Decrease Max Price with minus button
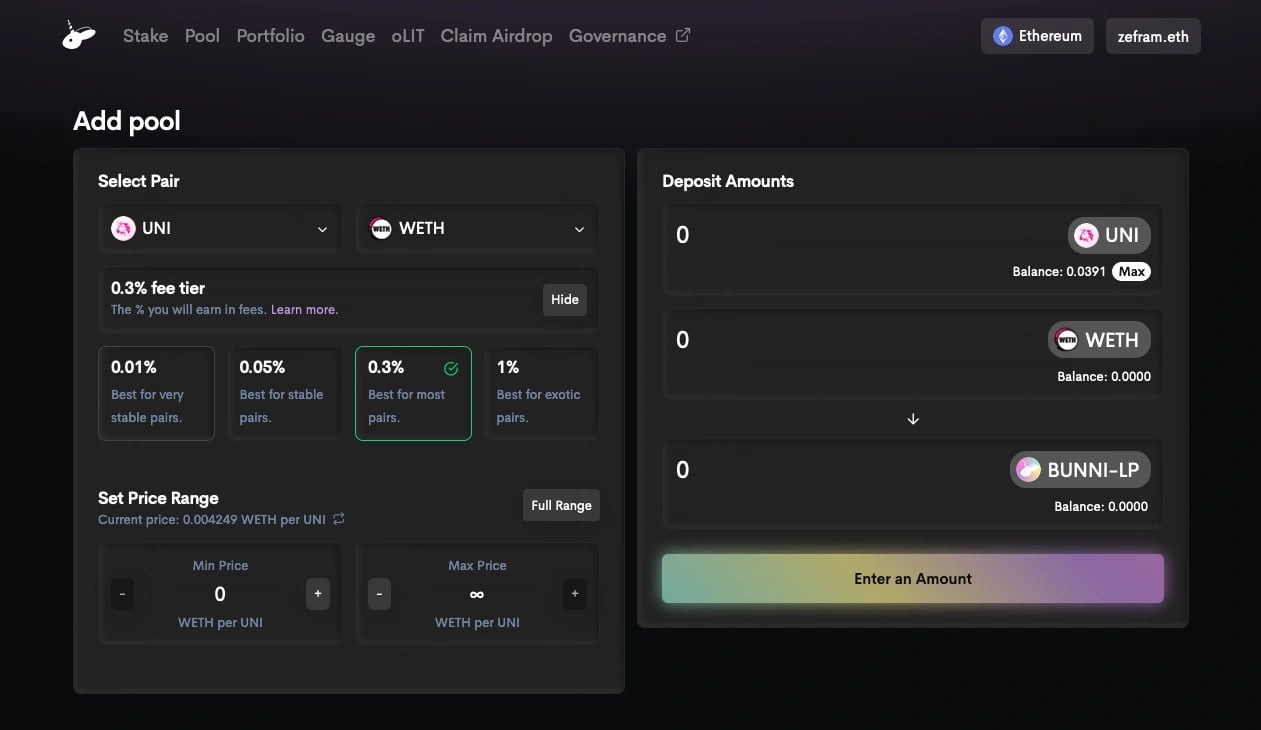Viewport: 1261px width, 730px height. click(379, 594)
